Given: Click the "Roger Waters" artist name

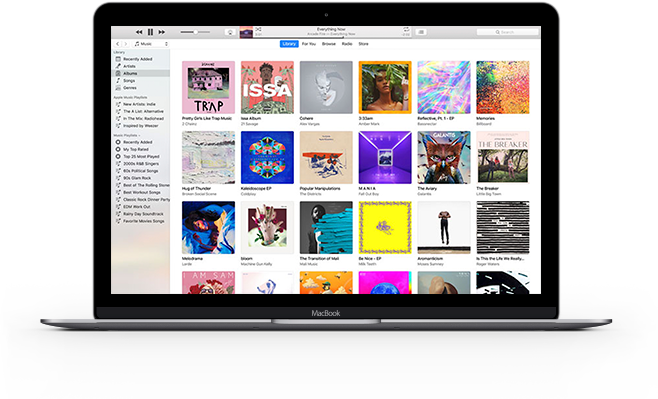Looking at the screenshot, I should point(488,264).
